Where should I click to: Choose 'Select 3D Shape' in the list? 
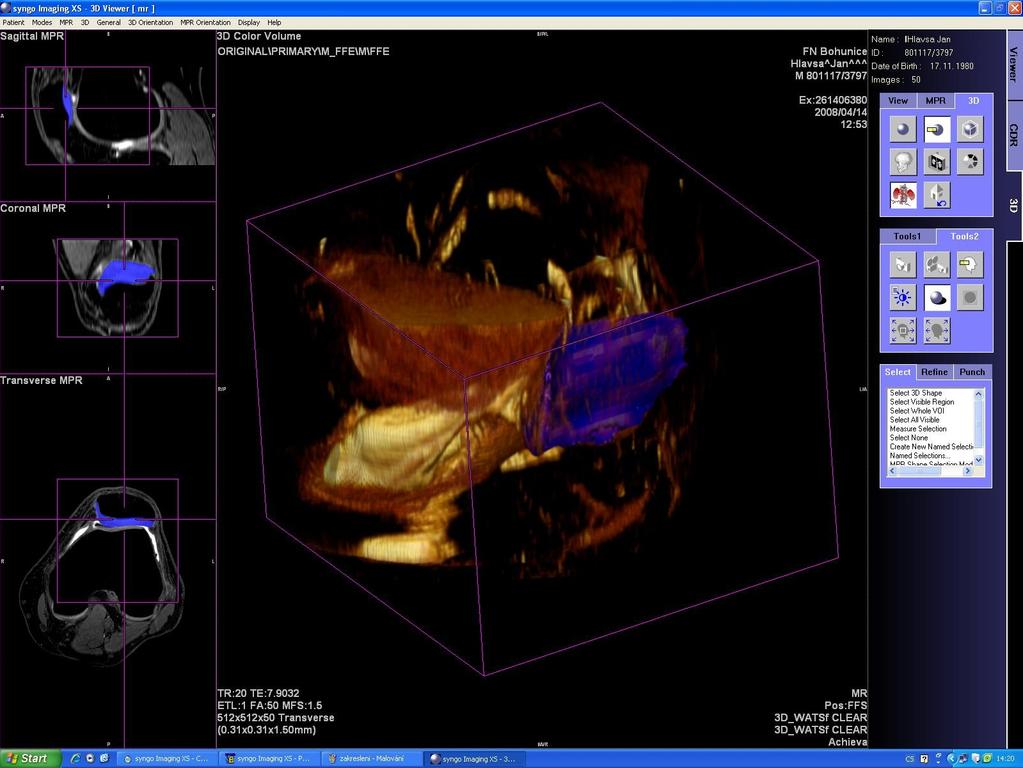coord(916,393)
